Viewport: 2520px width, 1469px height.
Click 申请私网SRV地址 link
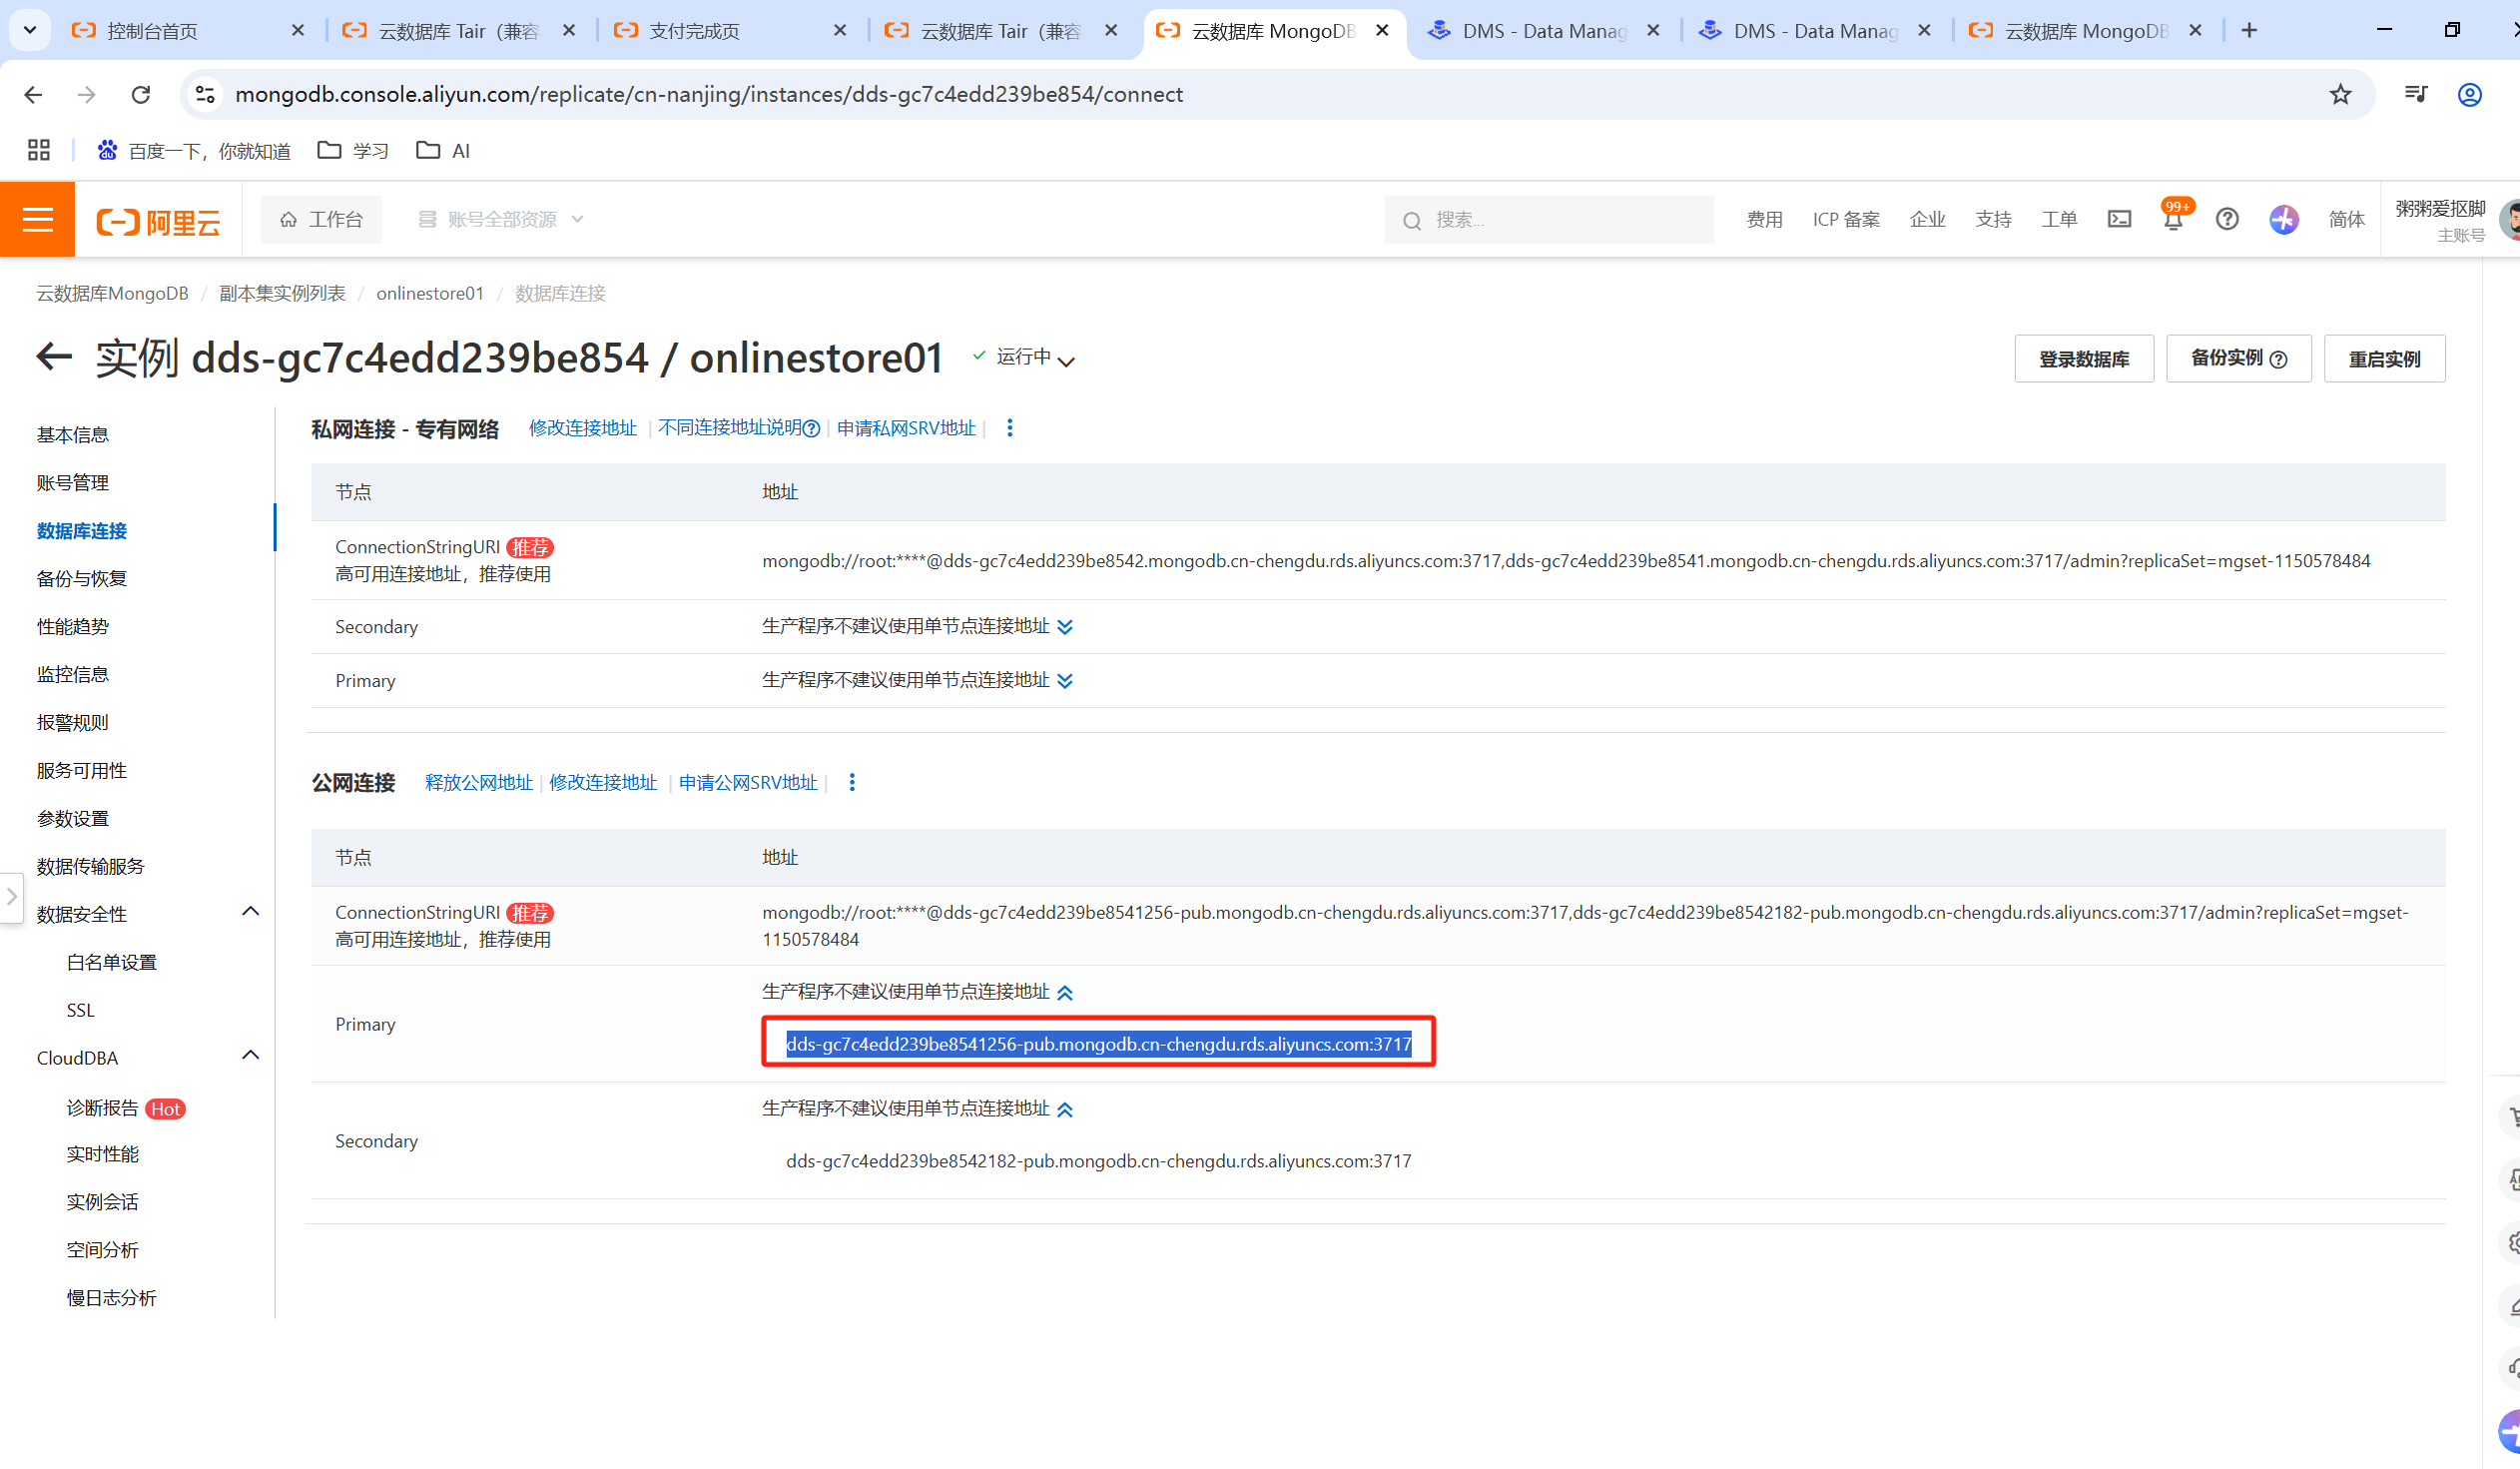tap(906, 428)
